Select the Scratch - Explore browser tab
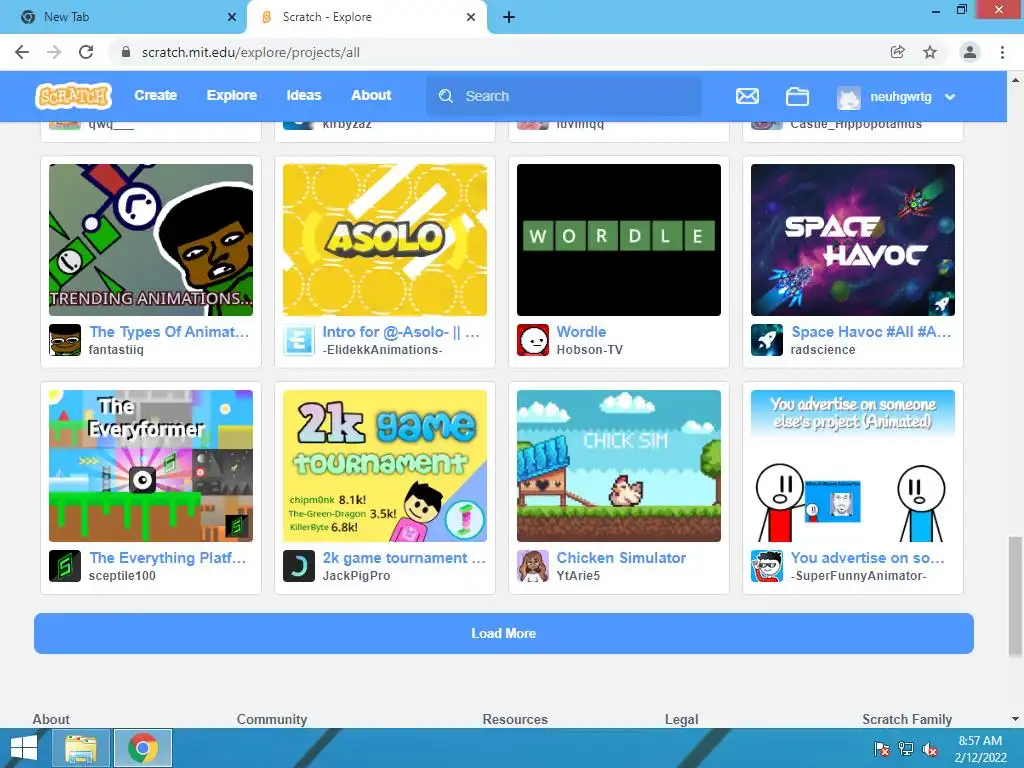This screenshot has height=768, width=1024. pyautogui.click(x=366, y=17)
